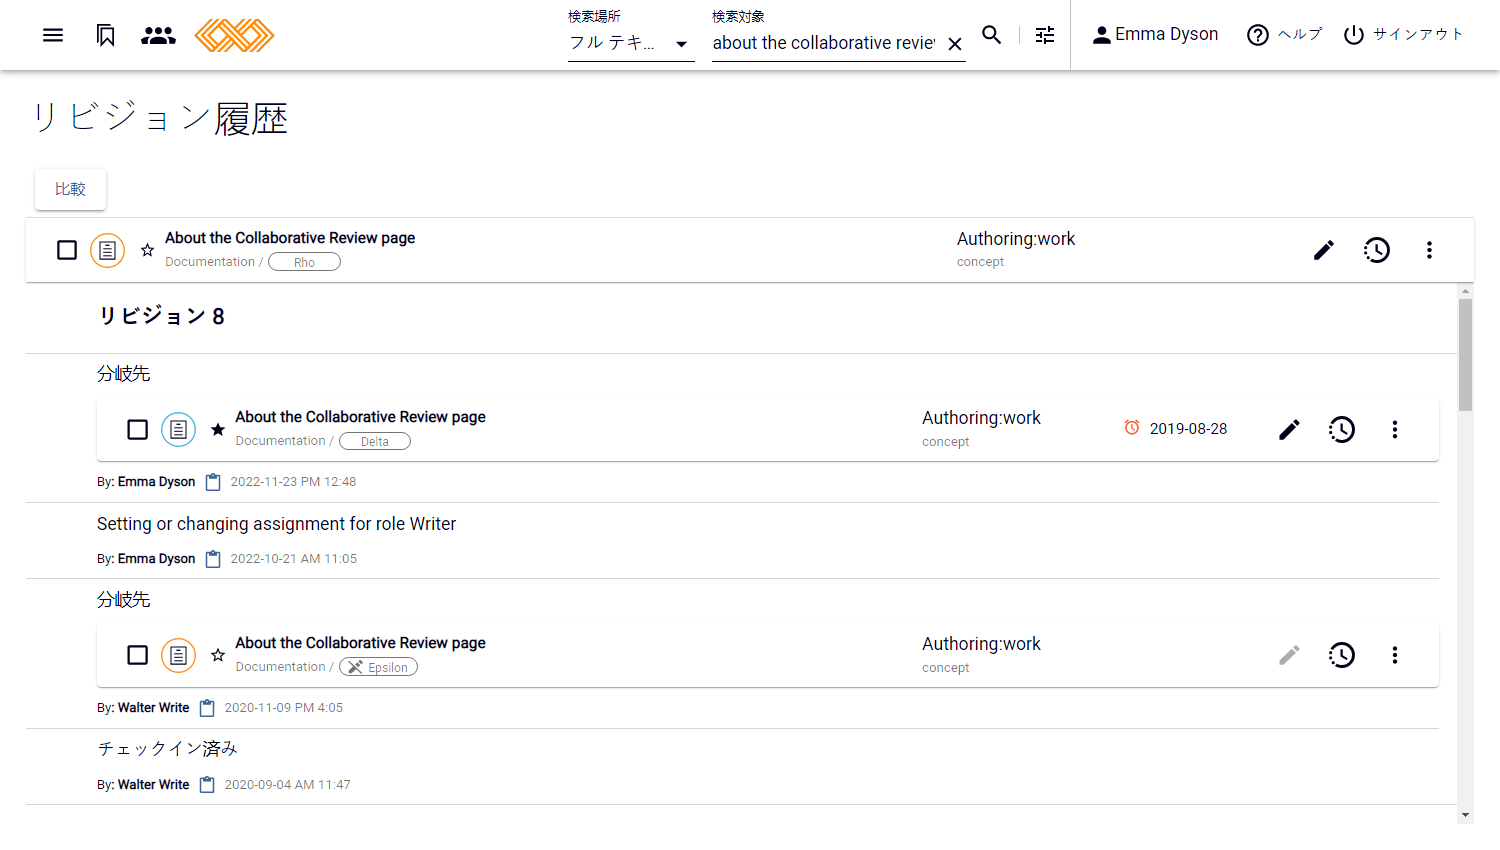
Task: Open more options menu in Rho row
Action: [x=1429, y=250]
